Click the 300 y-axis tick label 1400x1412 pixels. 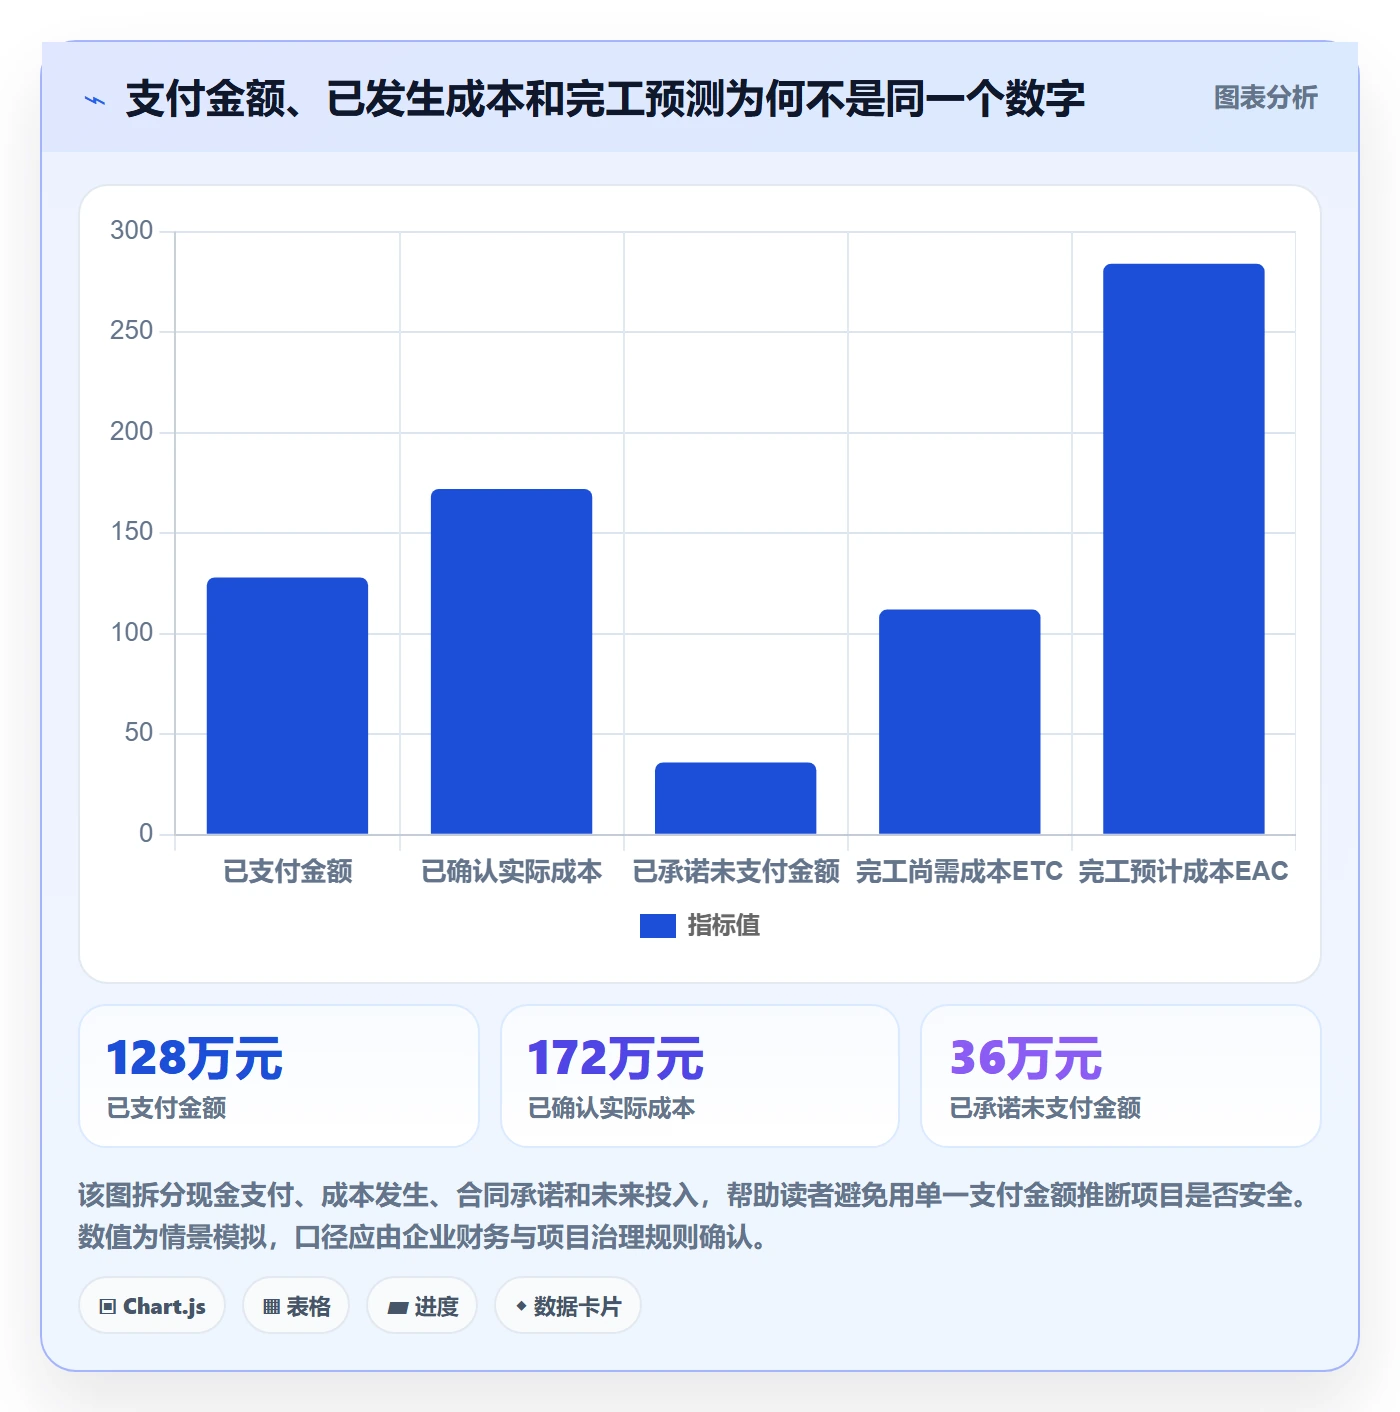[131, 231]
